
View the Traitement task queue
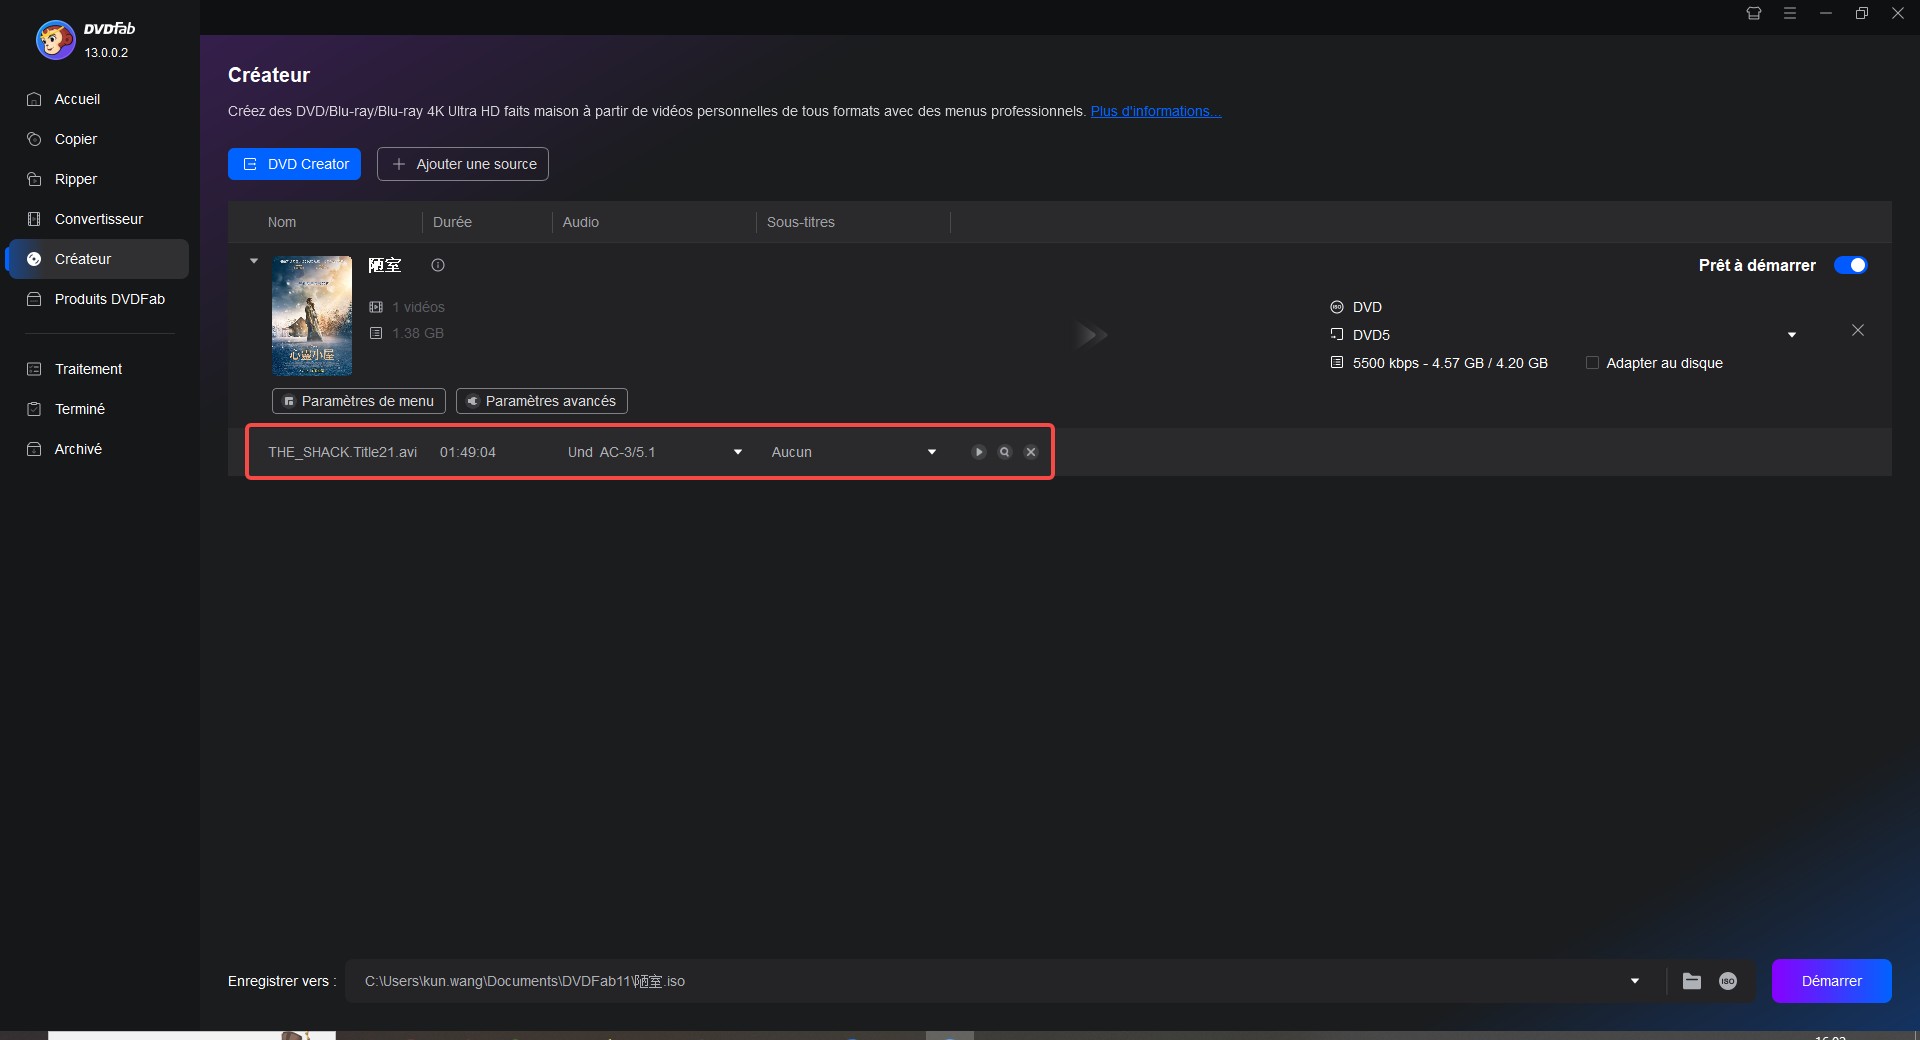(88, 369)
